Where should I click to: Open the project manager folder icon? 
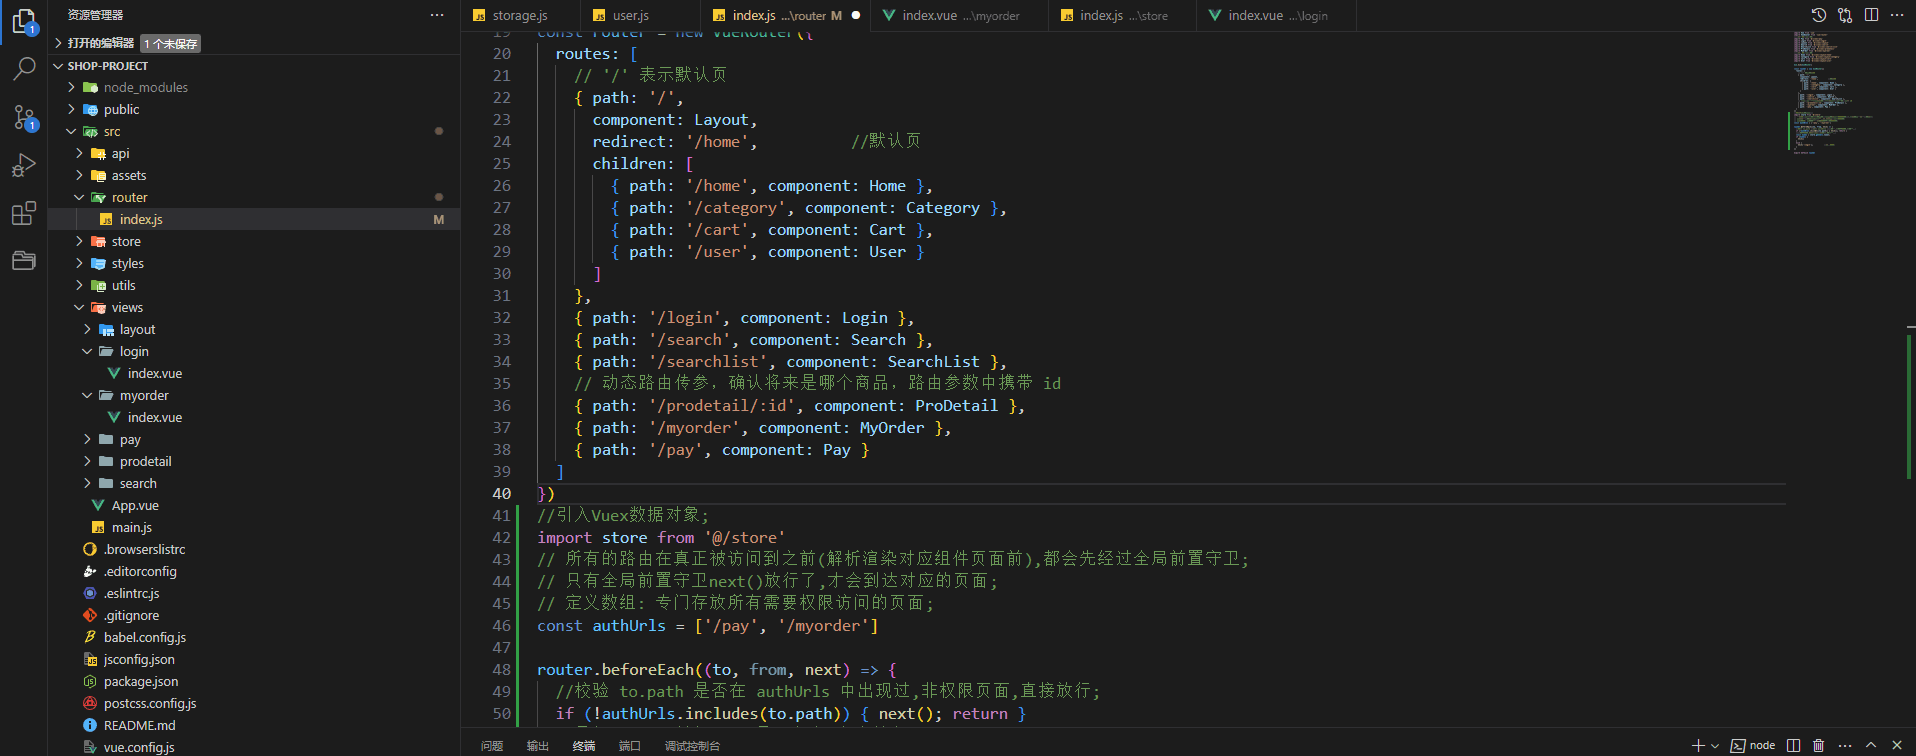pyautogui.click(x=24, y=261)
